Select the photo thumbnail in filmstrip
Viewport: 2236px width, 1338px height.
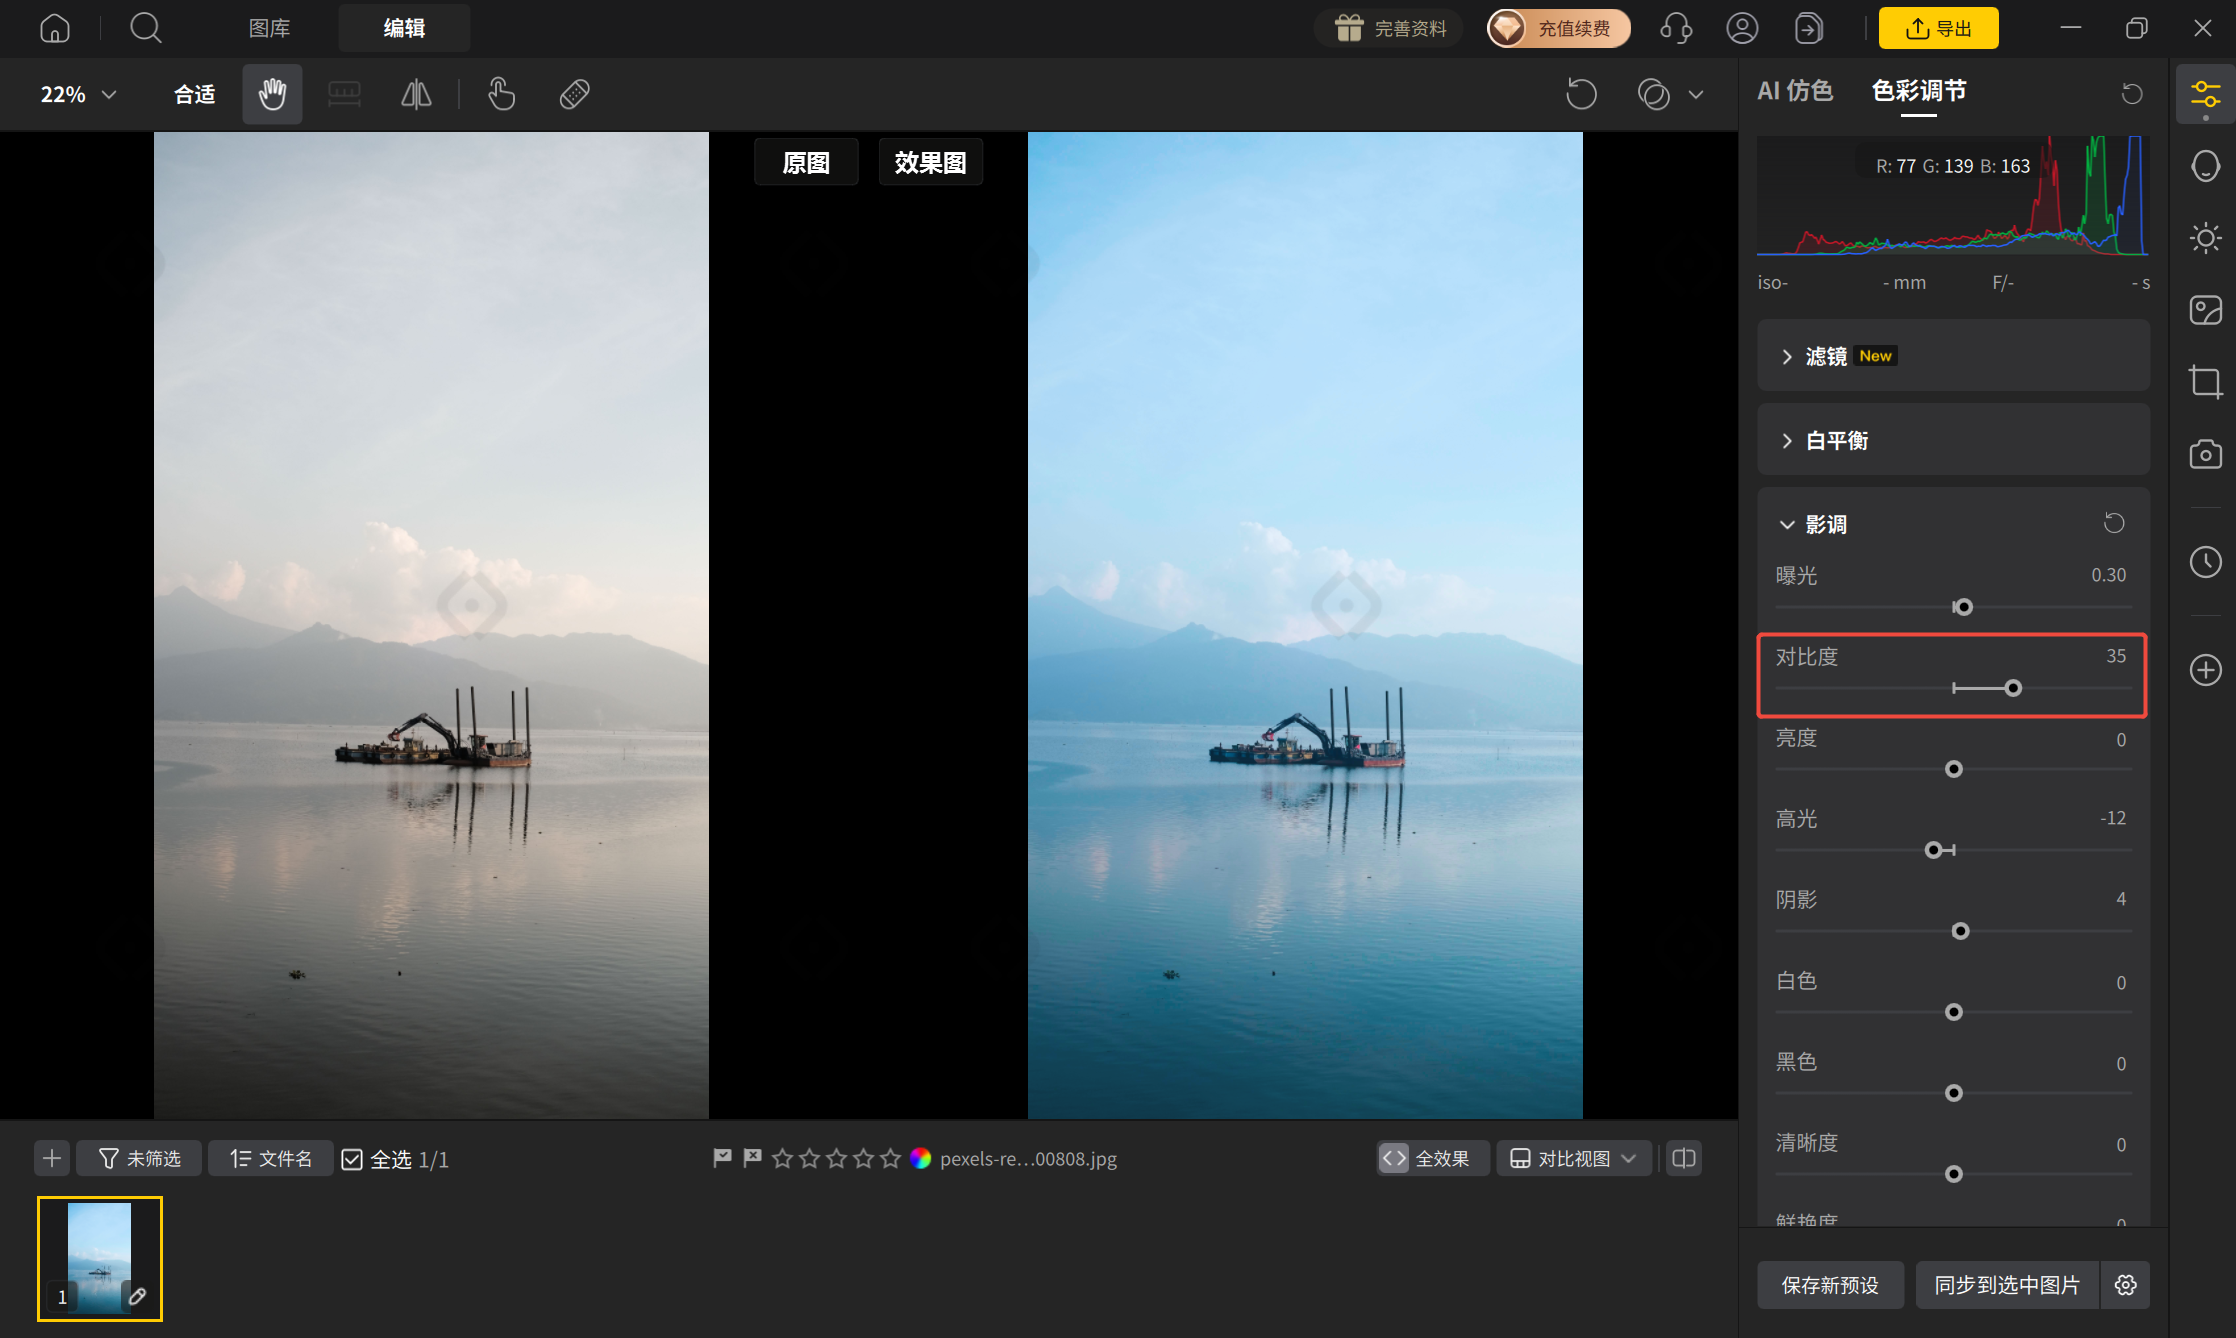click(x=99, y=1258)
